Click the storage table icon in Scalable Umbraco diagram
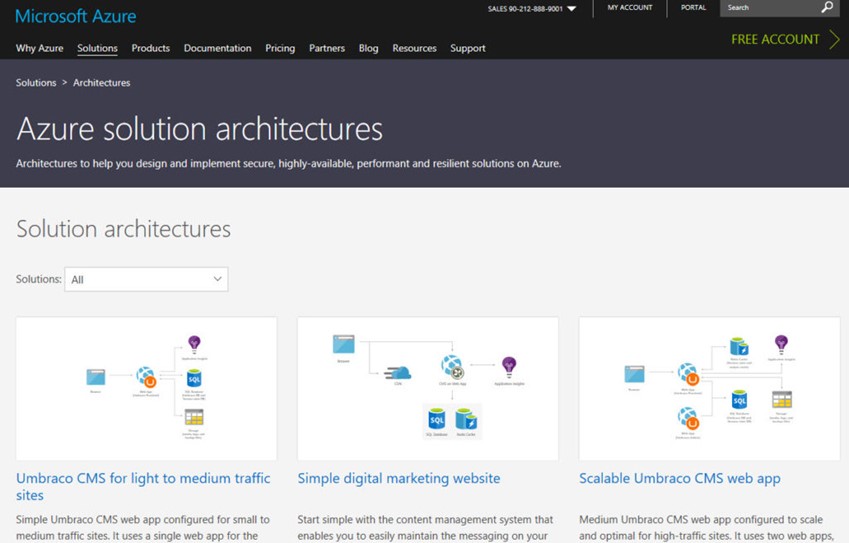Image resolution: width=849 pixels, height=543 pixels. pos(782,400)
